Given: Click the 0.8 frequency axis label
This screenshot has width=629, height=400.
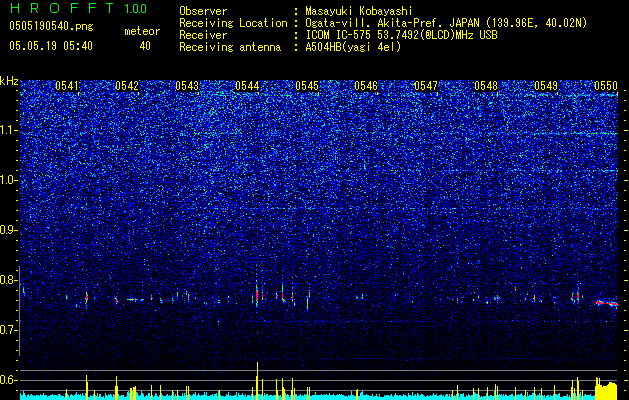Looking at the screenshot, I should pos(8,280).
